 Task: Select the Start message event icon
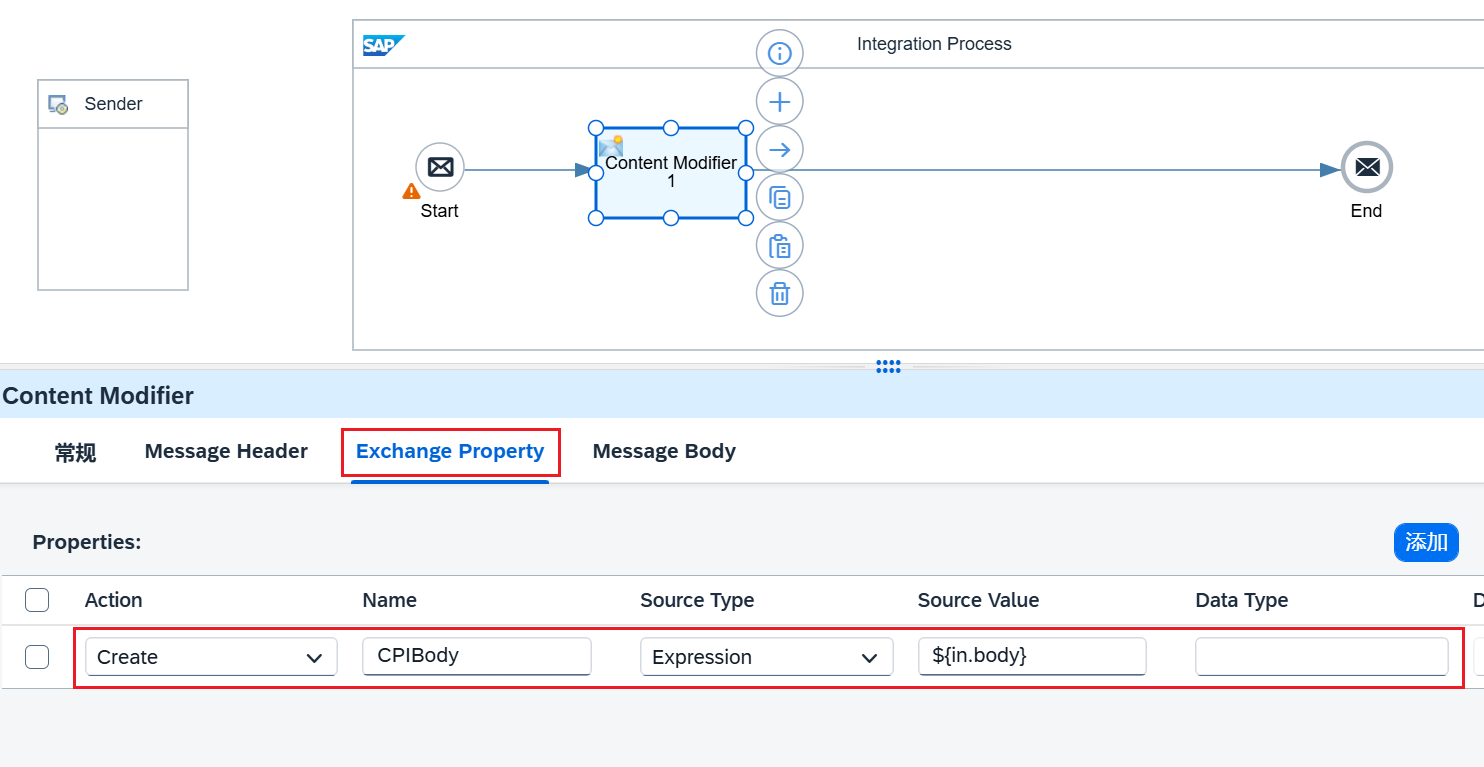[440, 167]
